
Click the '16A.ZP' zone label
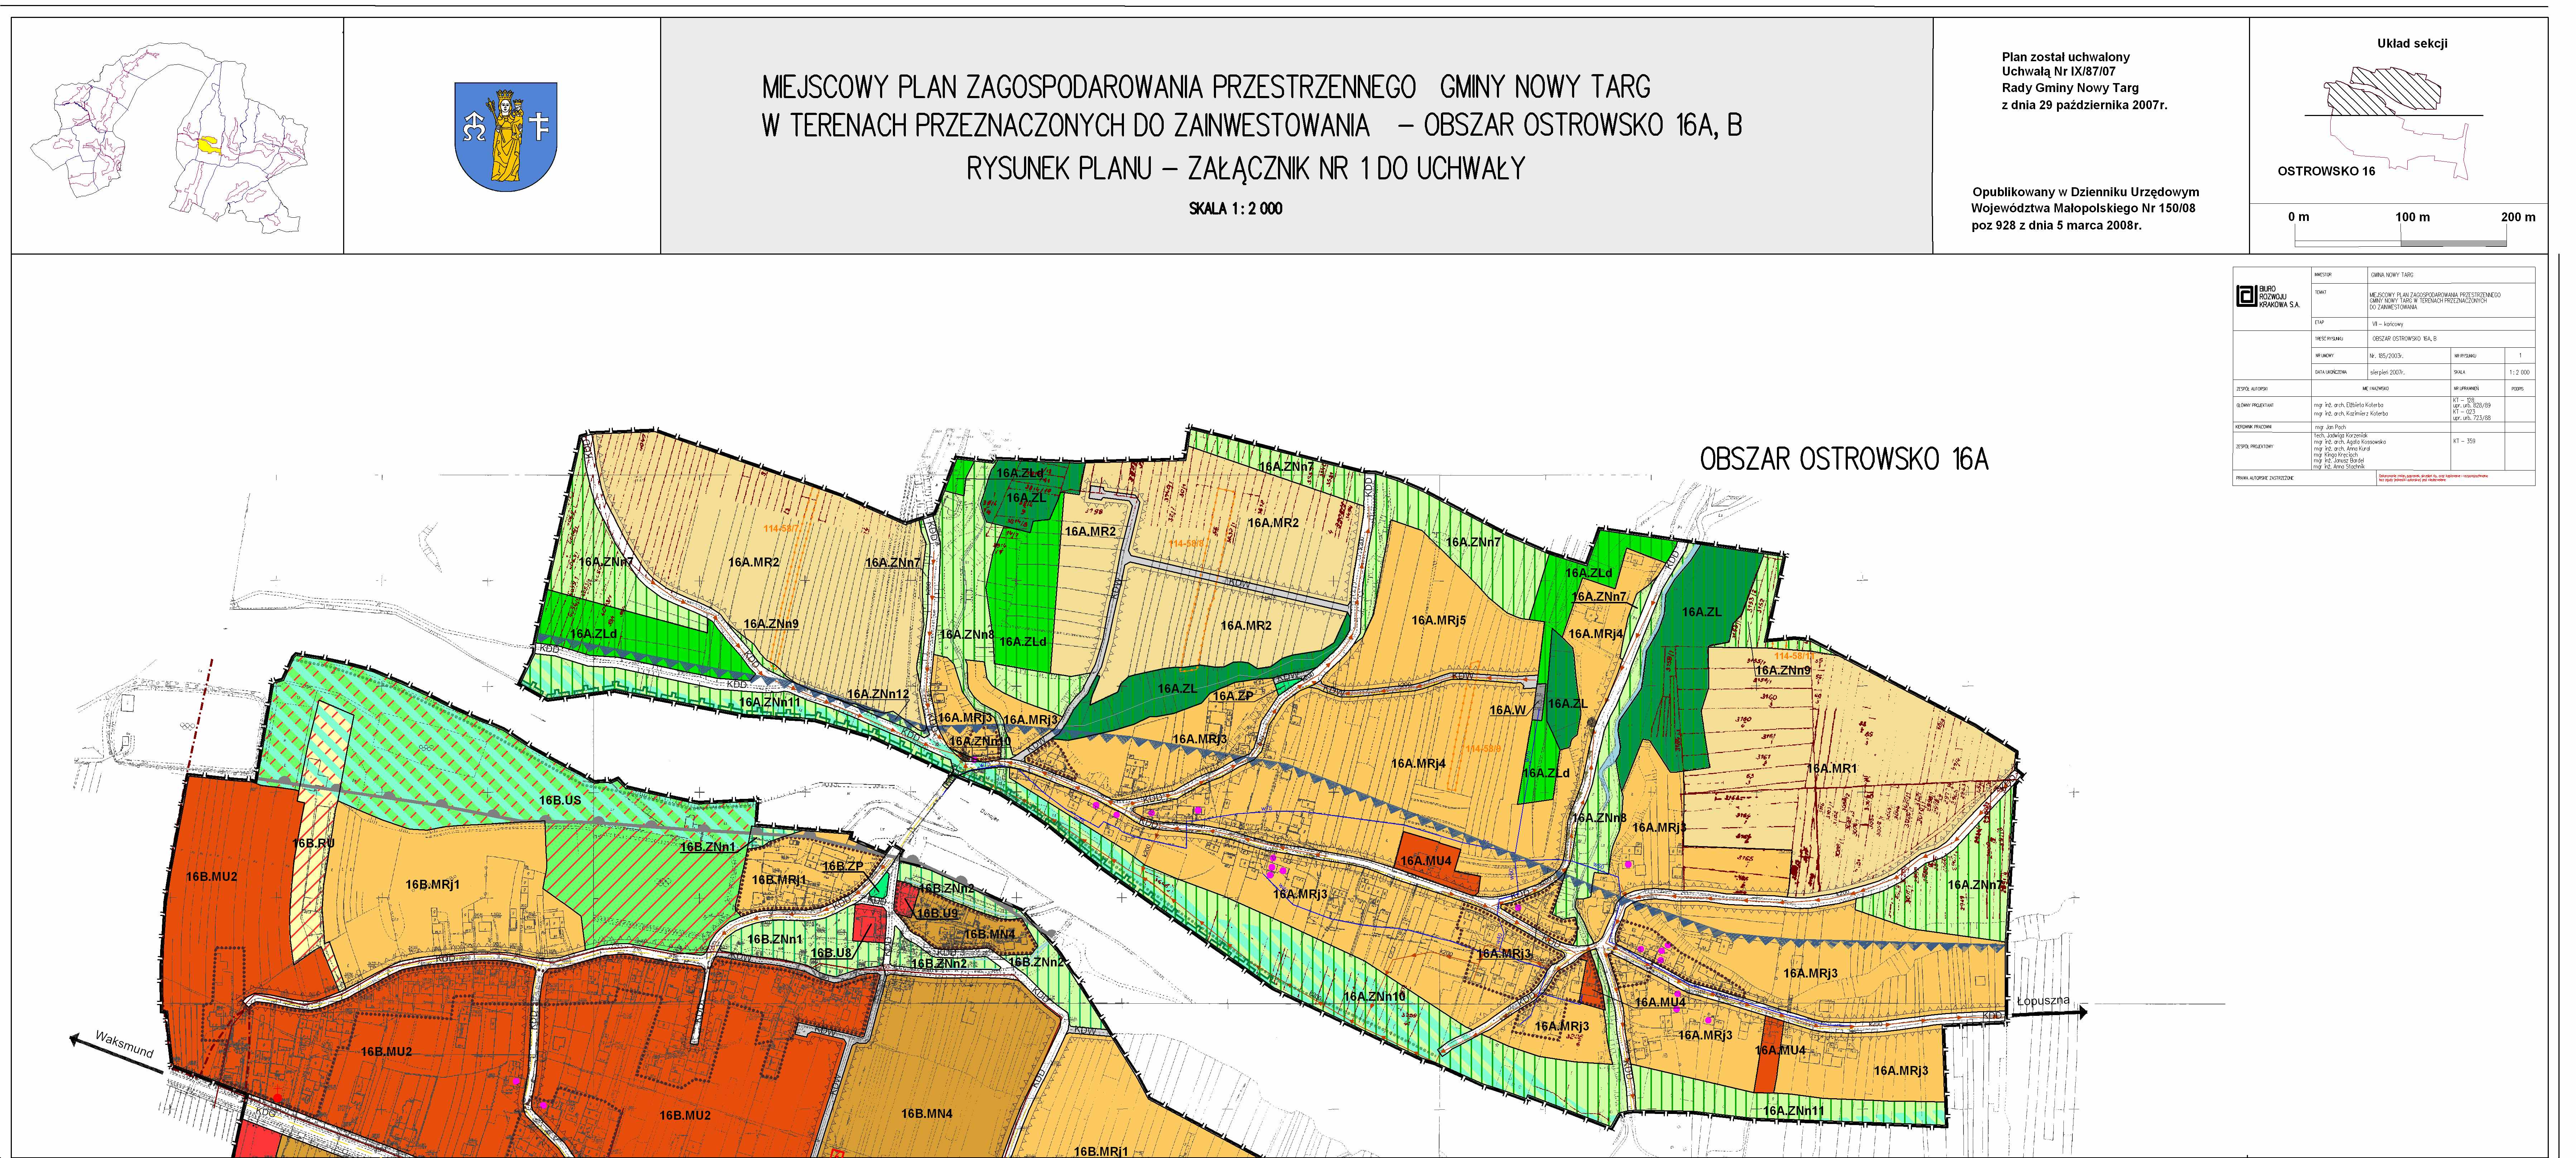click(x=1233, y=696)
